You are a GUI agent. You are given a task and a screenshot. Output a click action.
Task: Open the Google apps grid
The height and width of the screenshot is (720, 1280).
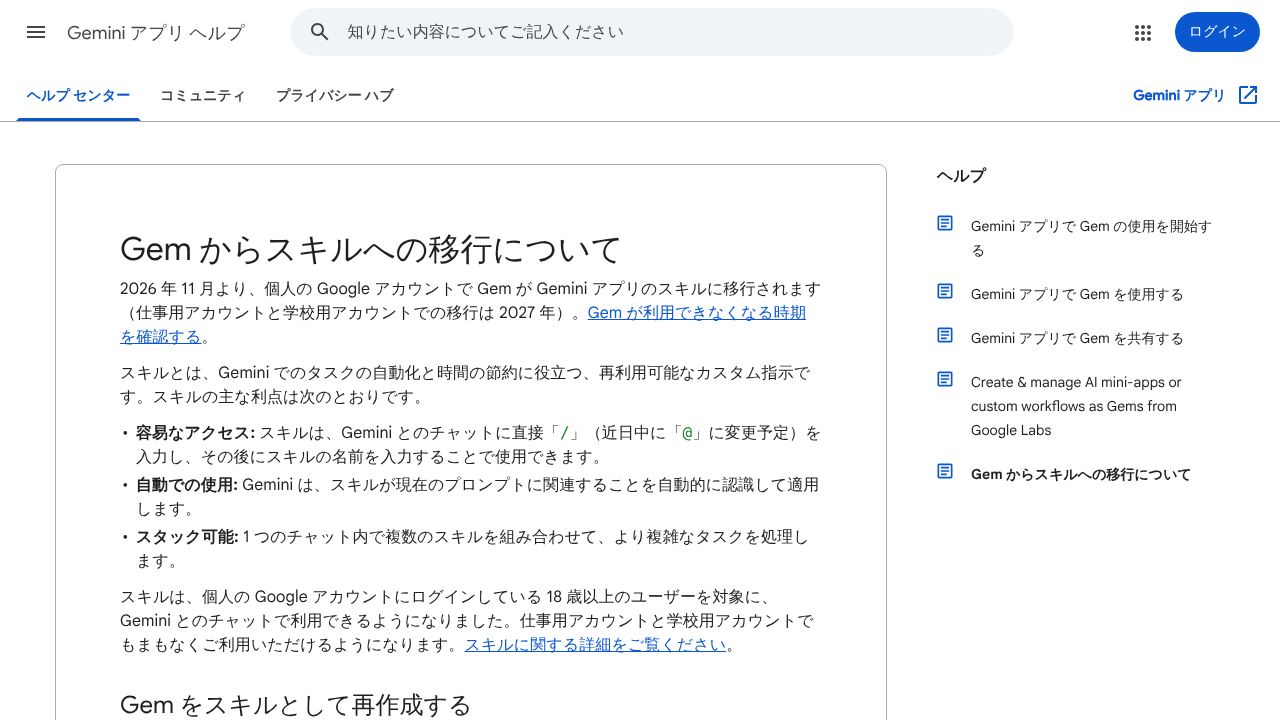click(x=1143, y=32)
